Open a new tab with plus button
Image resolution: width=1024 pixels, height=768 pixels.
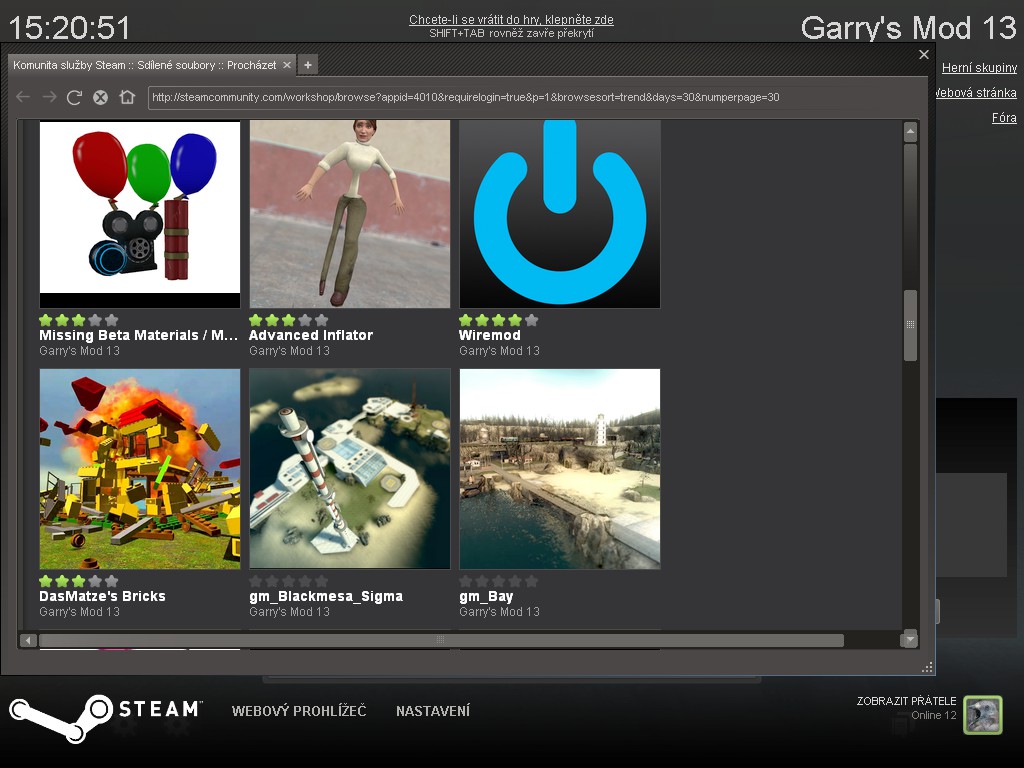(x=308, y=65)
